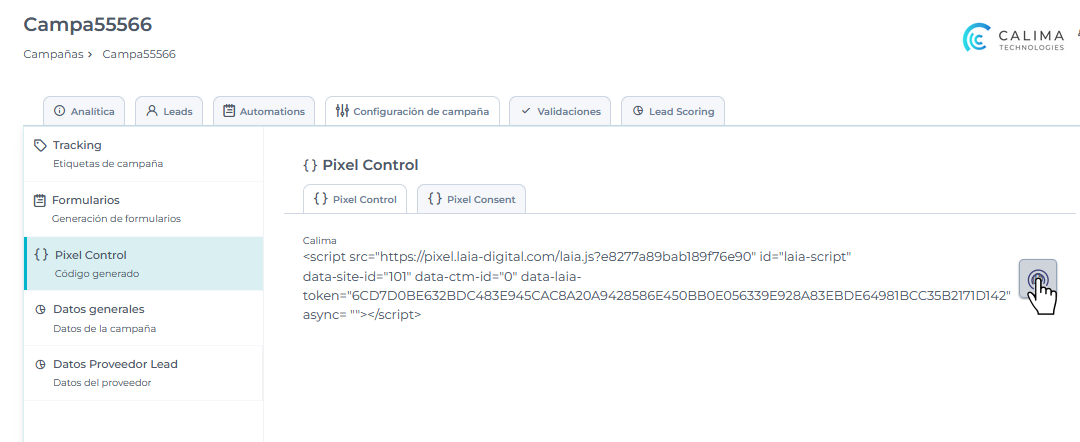The image size is (1080, 442).
Task: Switch to the Automations tab
Action: 264,111
